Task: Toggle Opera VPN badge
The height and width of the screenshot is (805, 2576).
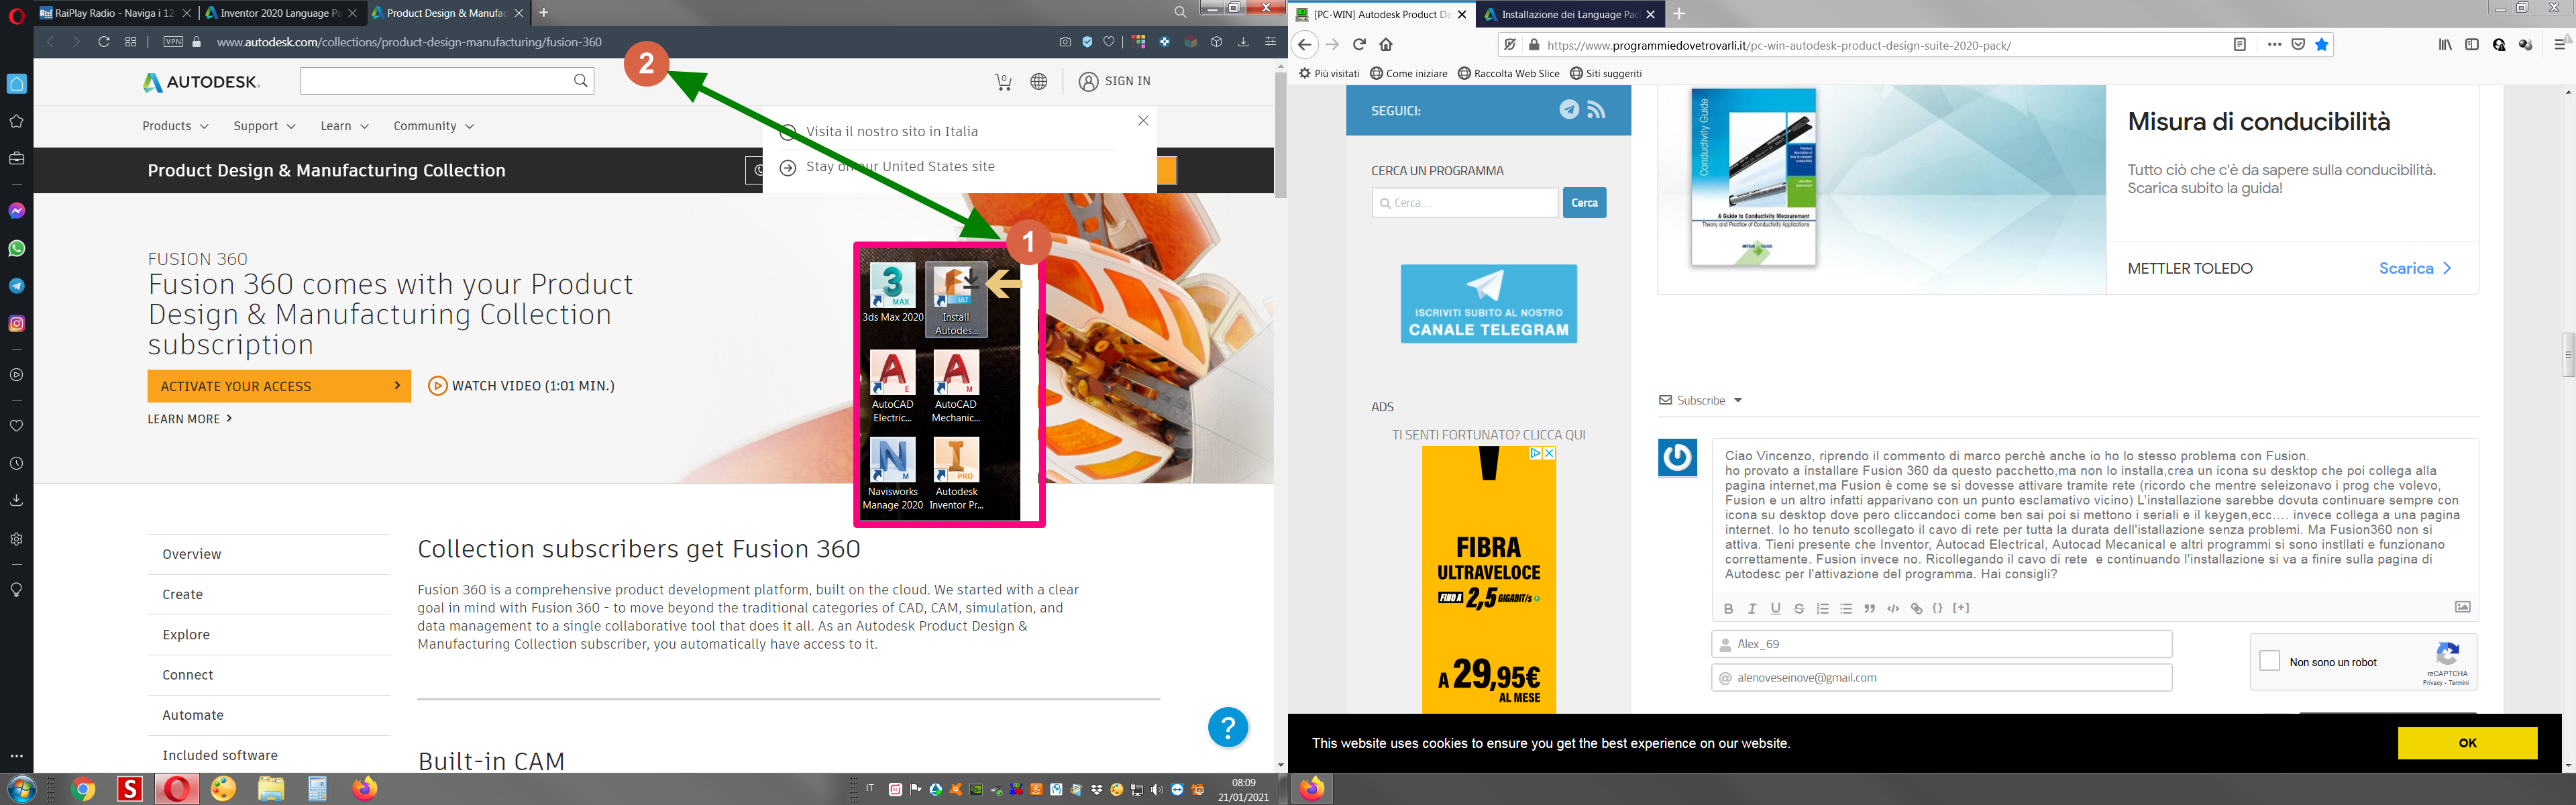Action: [173, 42]
